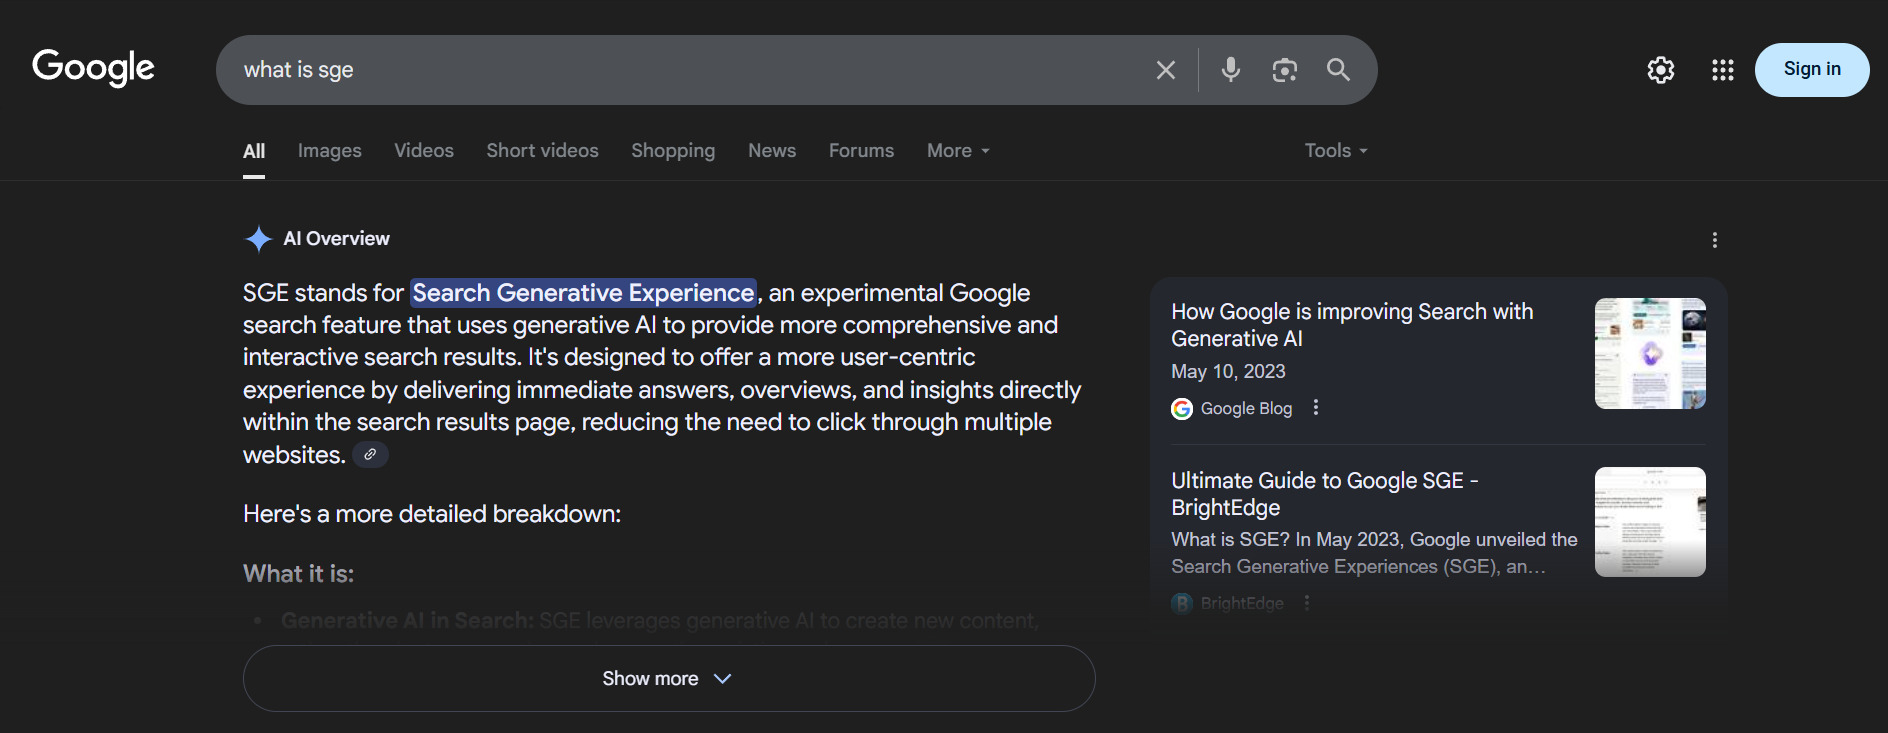Open three-dot menu beside BrightEdge
Image resolution: width=1888 pixels, height=733 pixels.
click(1307, 603)
